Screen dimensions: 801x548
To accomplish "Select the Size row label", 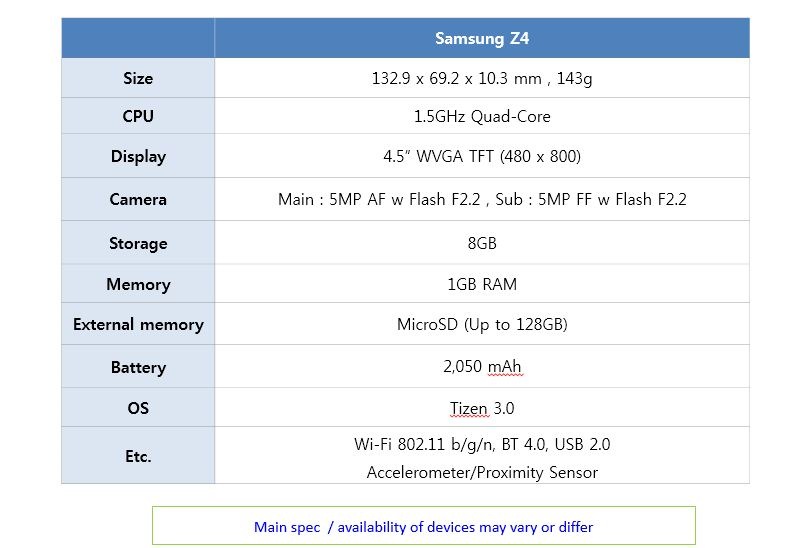I will point(138,78).
